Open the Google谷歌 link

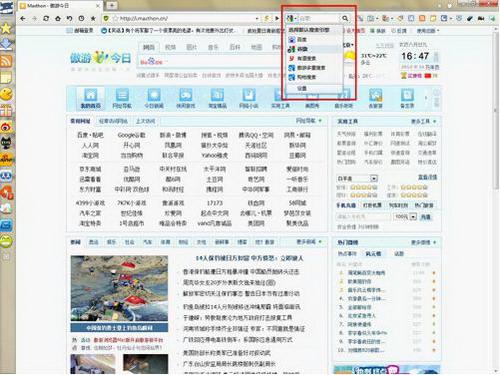tap(131, 135)
